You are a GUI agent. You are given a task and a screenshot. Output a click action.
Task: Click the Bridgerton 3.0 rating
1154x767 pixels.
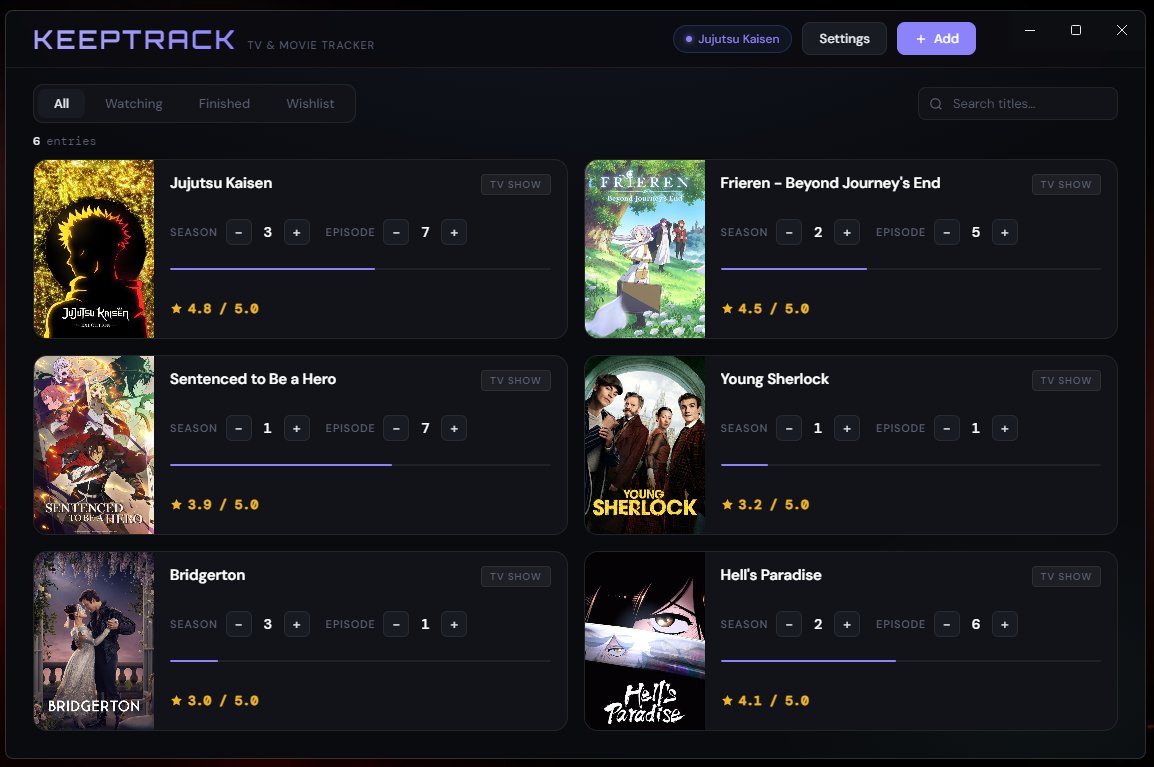(x=215, y=700)
